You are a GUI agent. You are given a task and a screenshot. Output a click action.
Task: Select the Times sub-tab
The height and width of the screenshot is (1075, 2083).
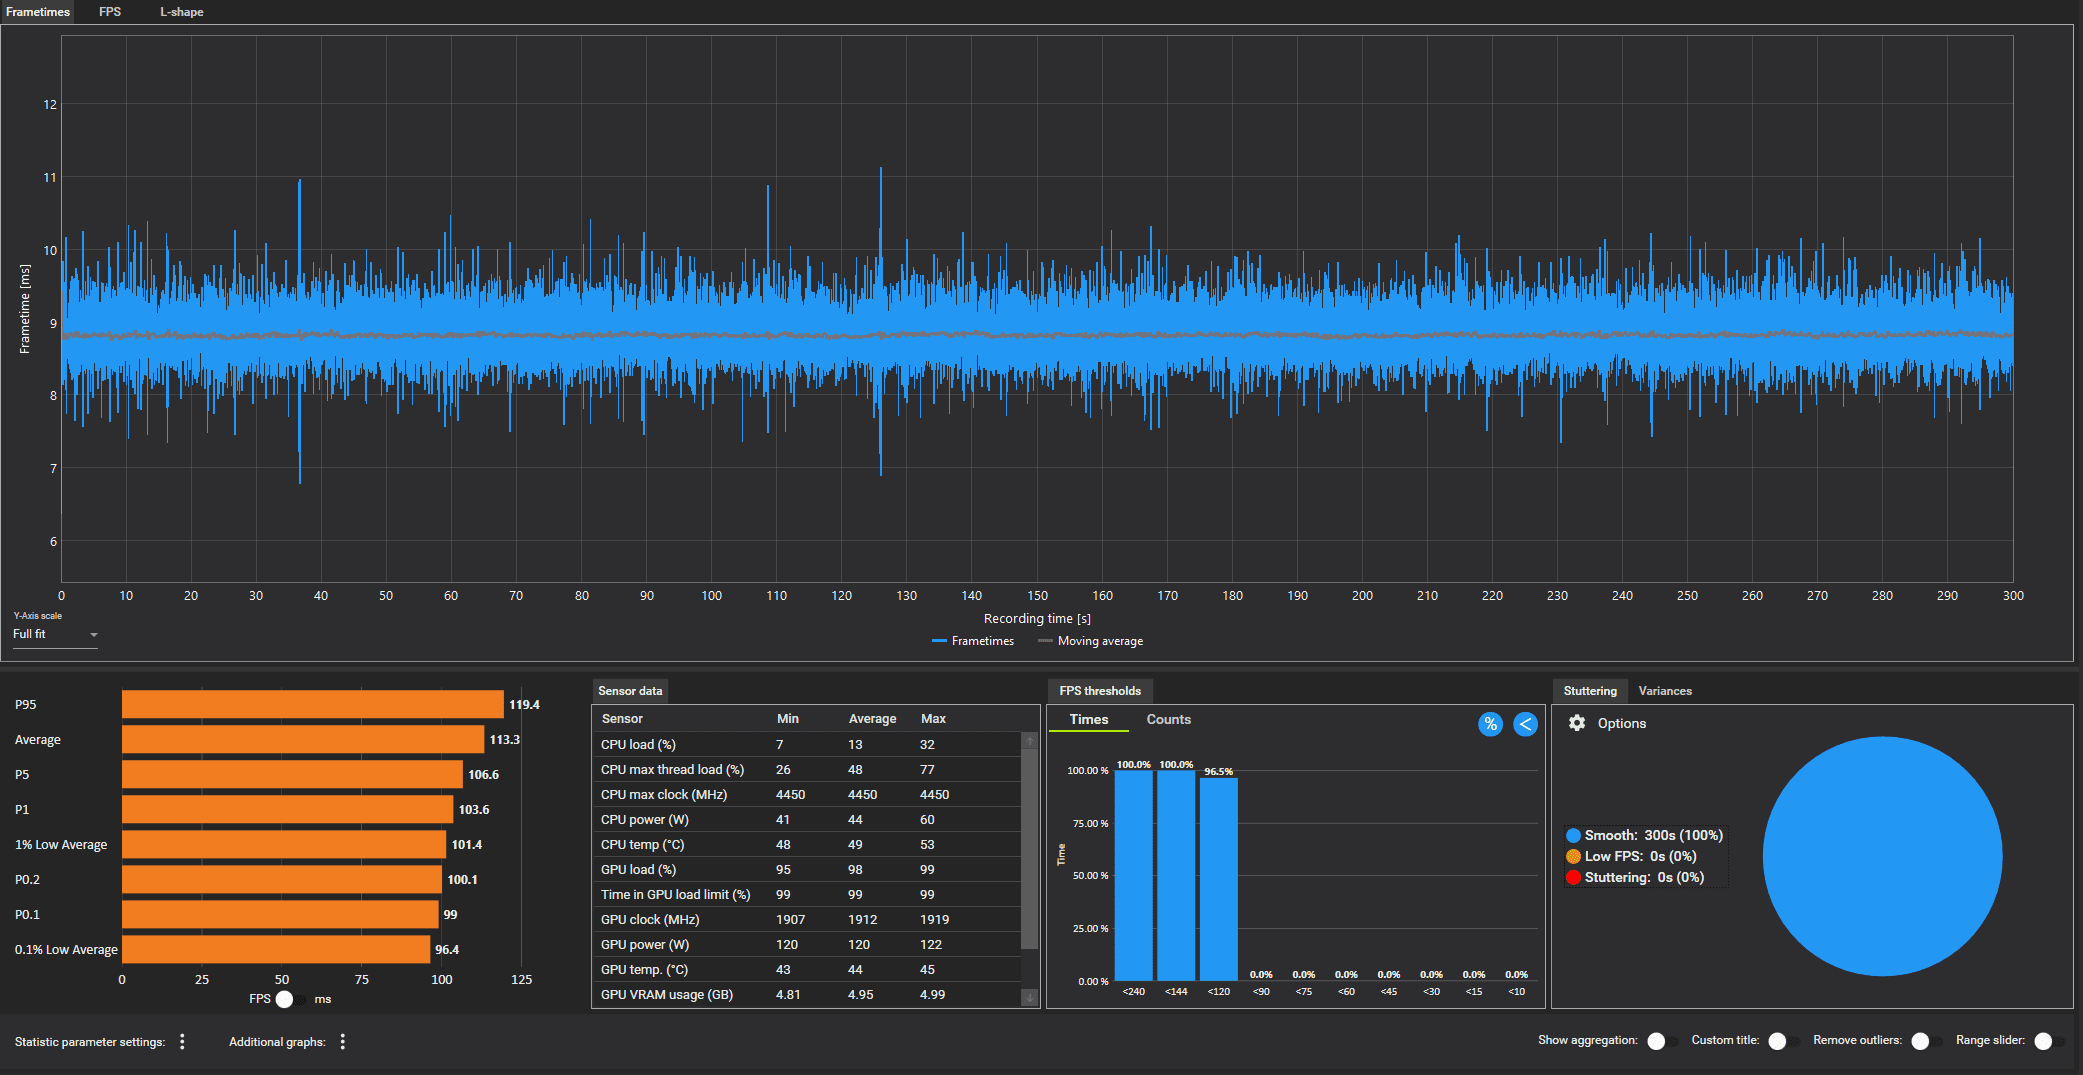1089,720
